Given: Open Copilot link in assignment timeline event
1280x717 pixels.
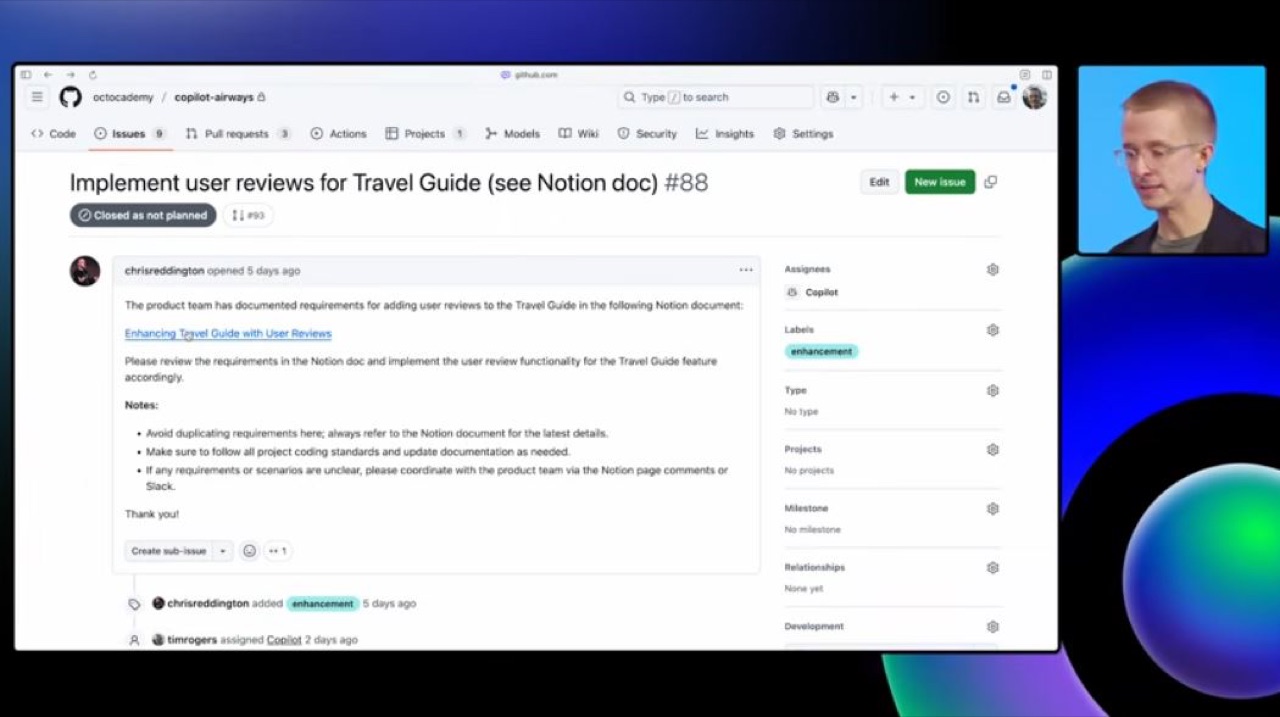Looking at the screenshot, I should [284, 640].
